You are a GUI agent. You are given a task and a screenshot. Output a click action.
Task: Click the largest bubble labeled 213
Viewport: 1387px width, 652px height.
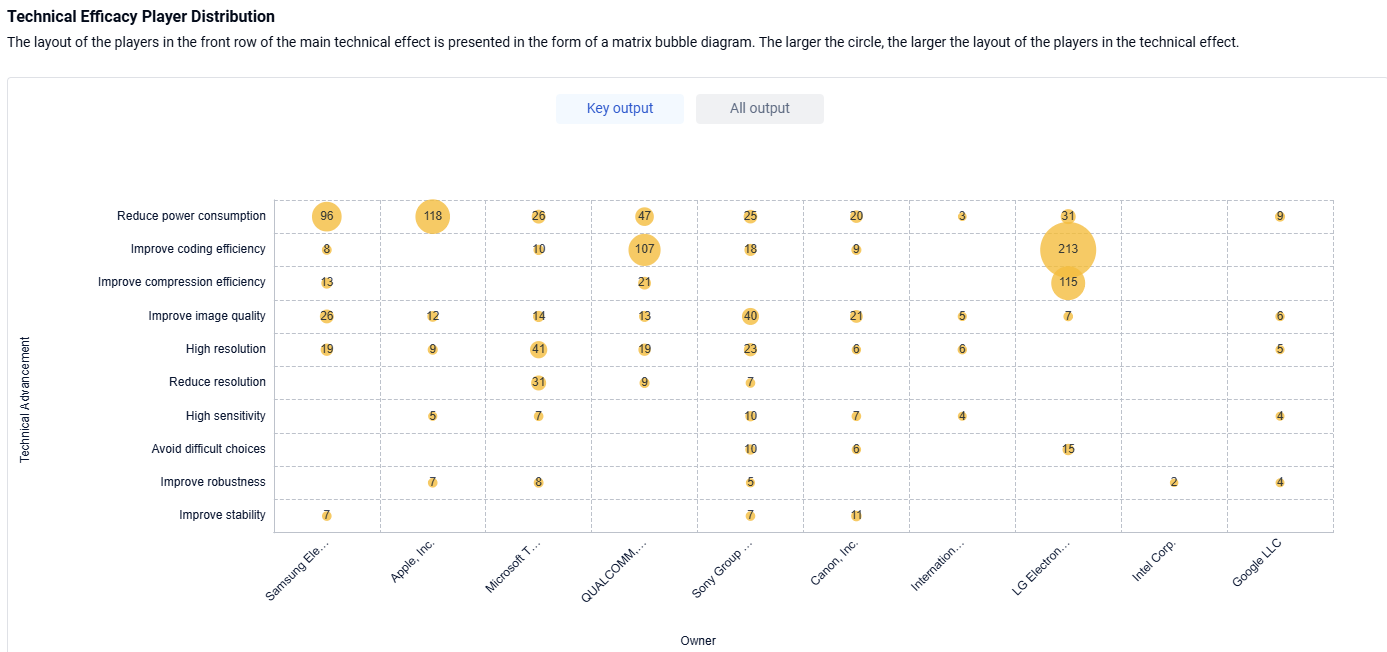tap(1068, 250)
